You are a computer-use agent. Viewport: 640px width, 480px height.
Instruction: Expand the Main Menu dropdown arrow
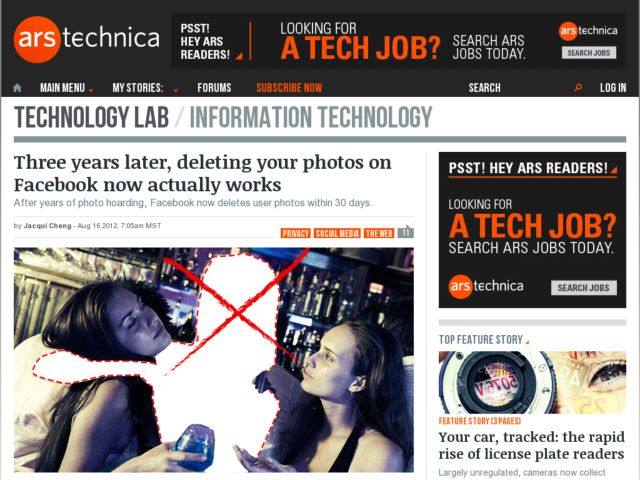tap(91, 90)
